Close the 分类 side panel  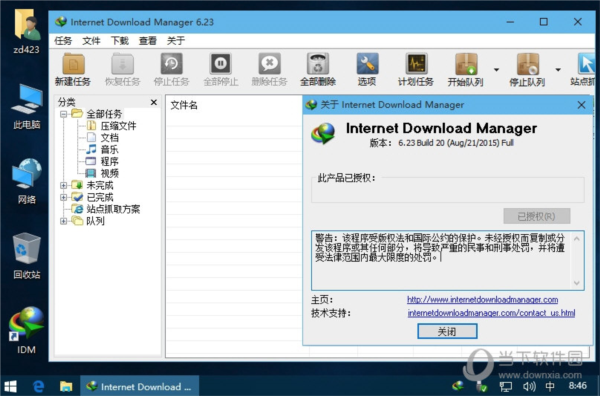(x=154, y=102)
